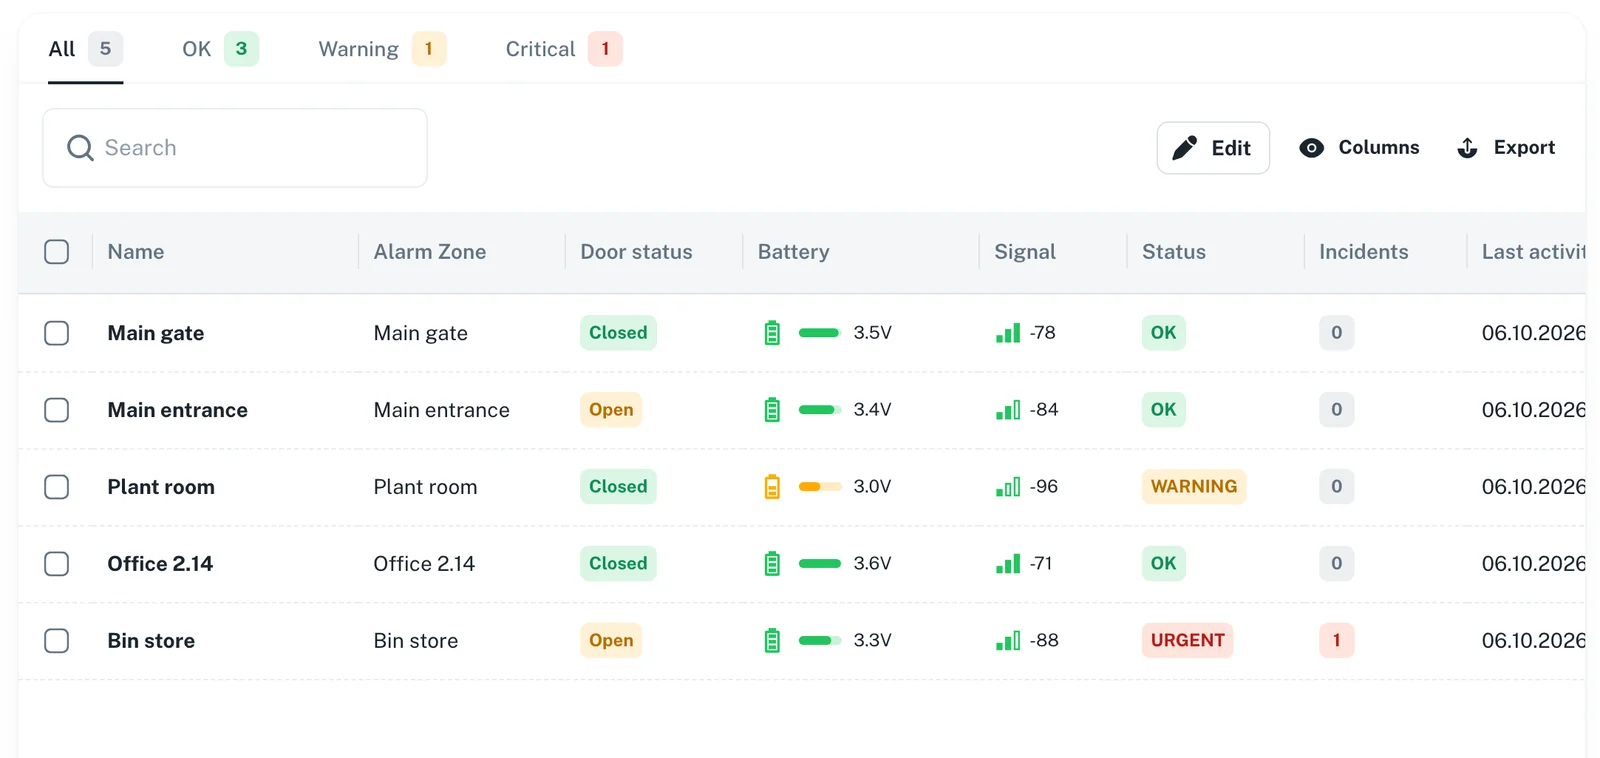Switch to the Critical tab
Viewport: 1600px width, 758px height.
pos(564,49)
